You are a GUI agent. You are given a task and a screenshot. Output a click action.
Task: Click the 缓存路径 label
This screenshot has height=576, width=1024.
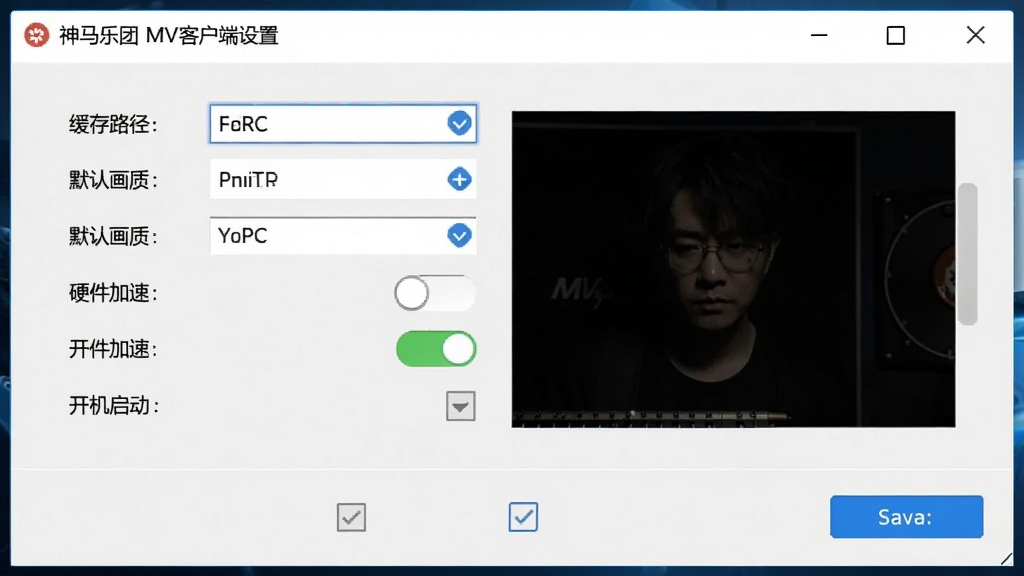tap(114, 124)
